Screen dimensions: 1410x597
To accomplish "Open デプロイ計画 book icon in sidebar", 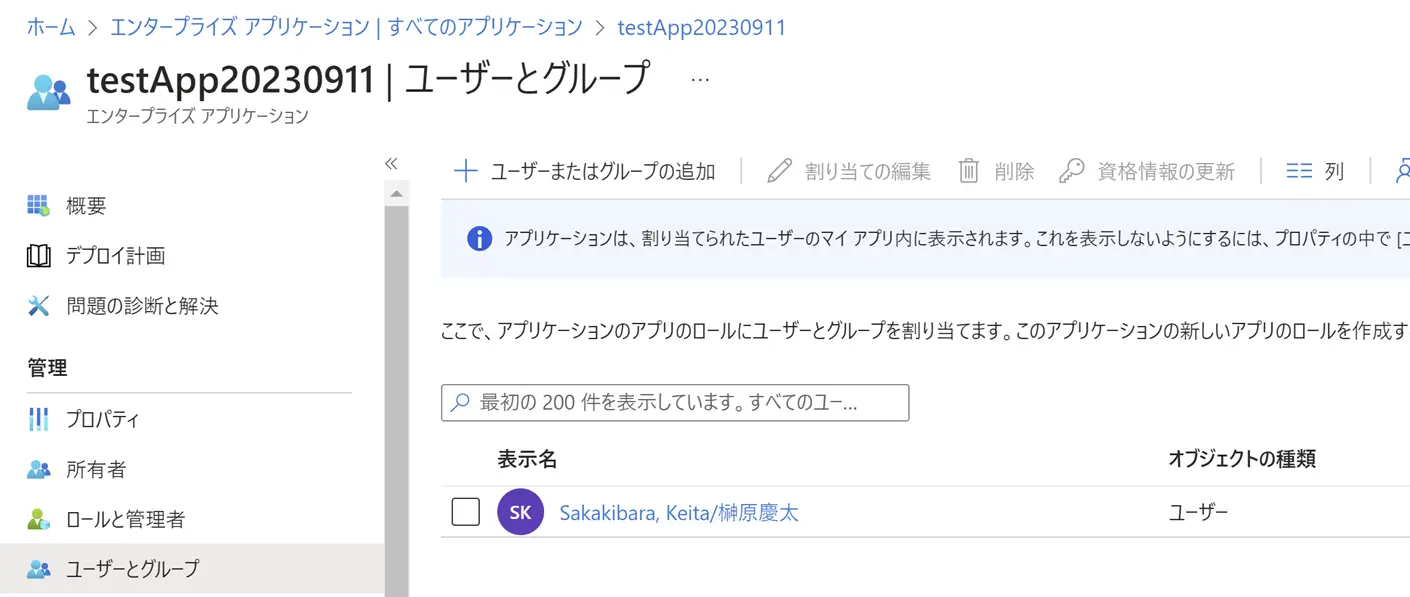I will (38, 256).
